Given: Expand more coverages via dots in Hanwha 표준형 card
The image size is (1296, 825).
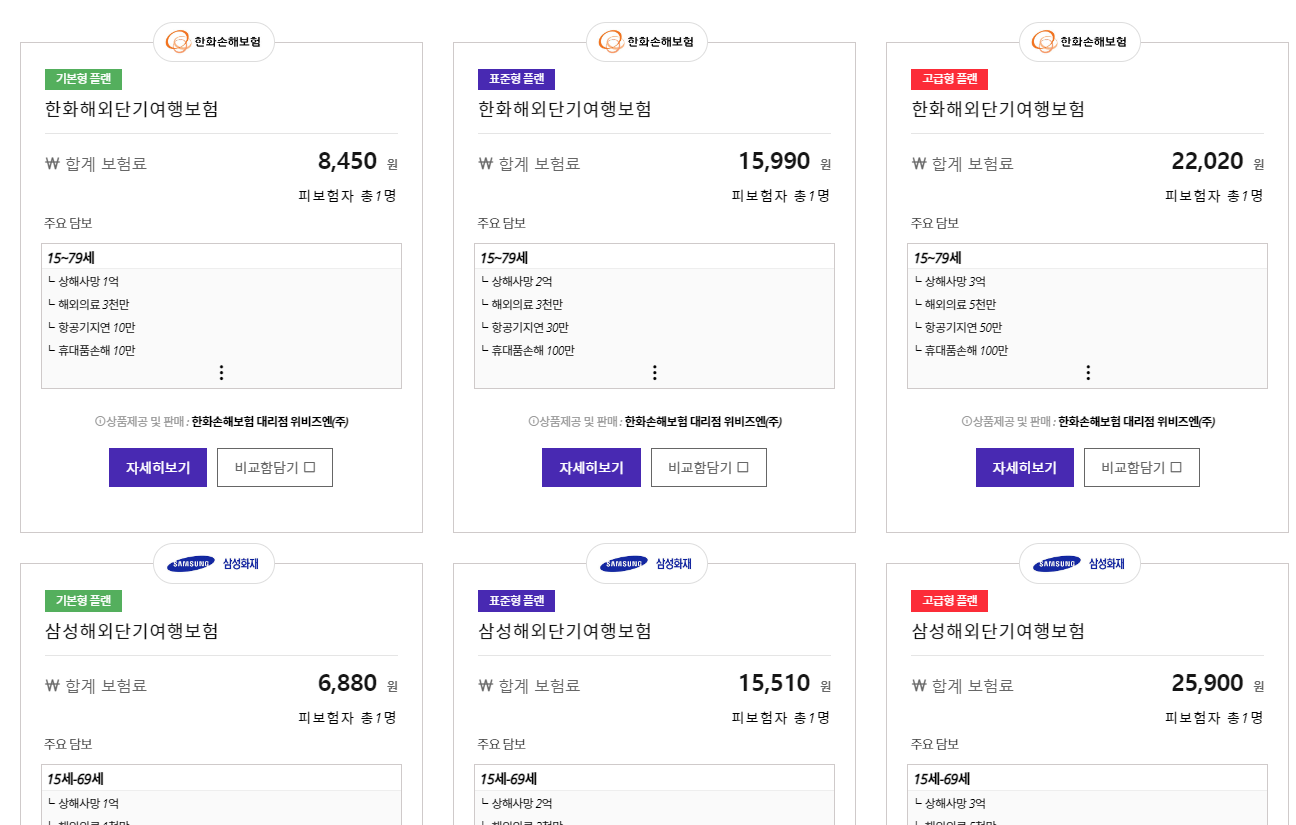Looking at the screenshot, I should 654,373.
